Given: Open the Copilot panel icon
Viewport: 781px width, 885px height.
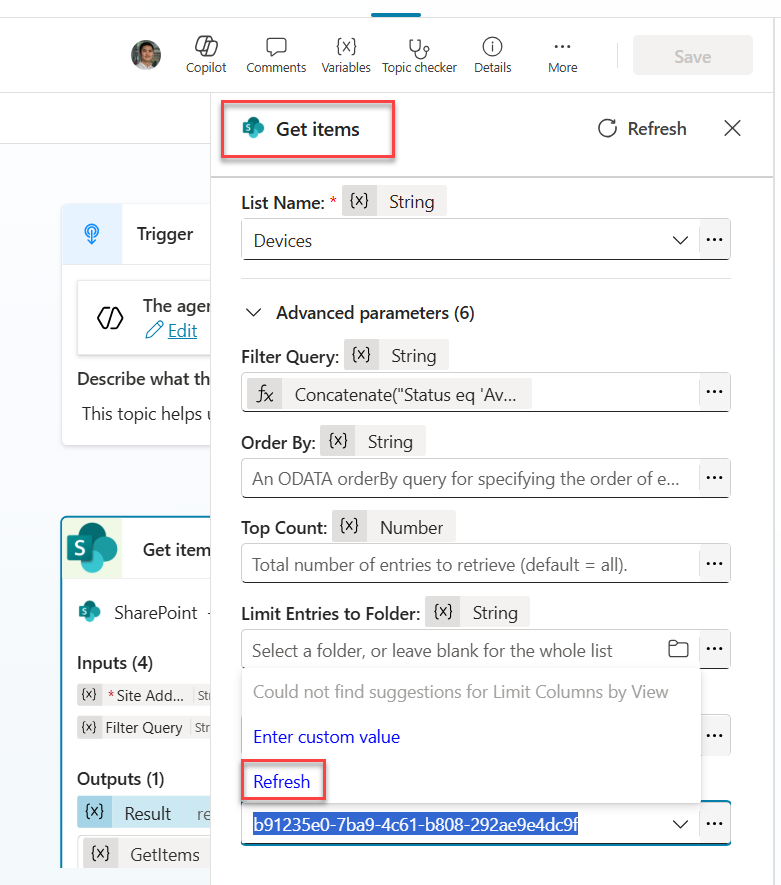Looking at the screenshot, I should coord(206,55).
